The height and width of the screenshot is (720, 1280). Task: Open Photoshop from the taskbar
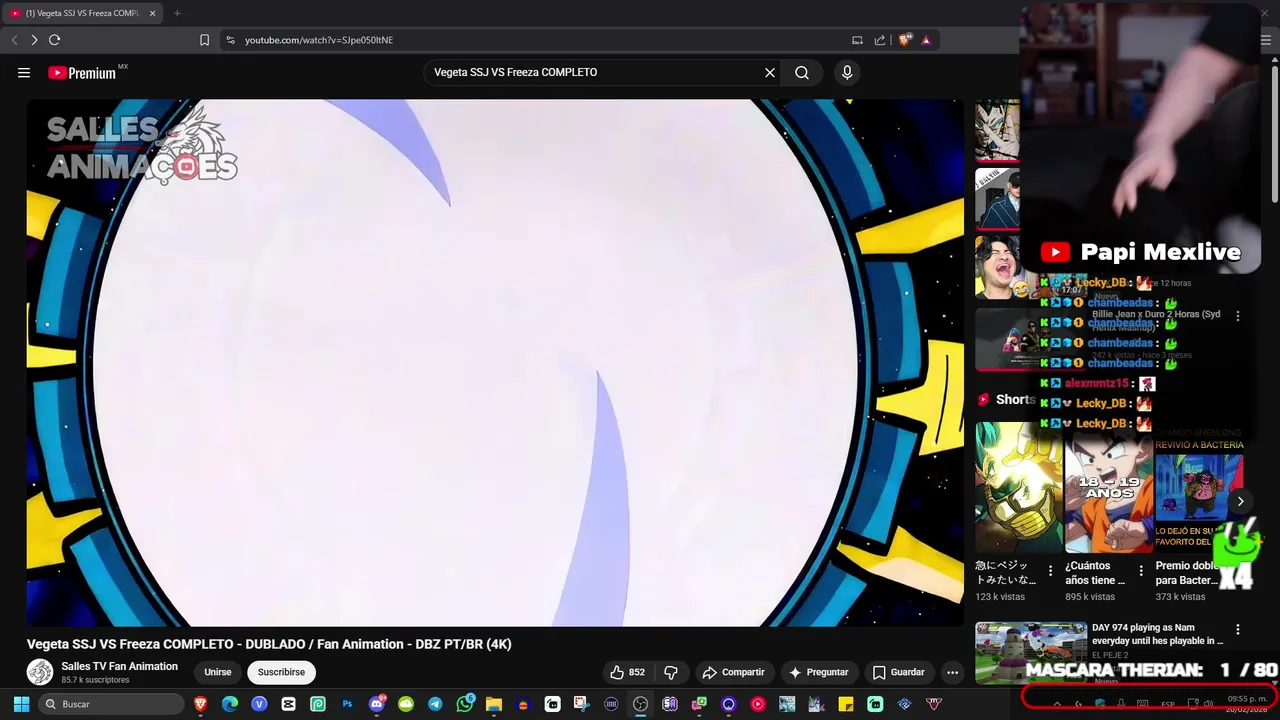point(347,704)
